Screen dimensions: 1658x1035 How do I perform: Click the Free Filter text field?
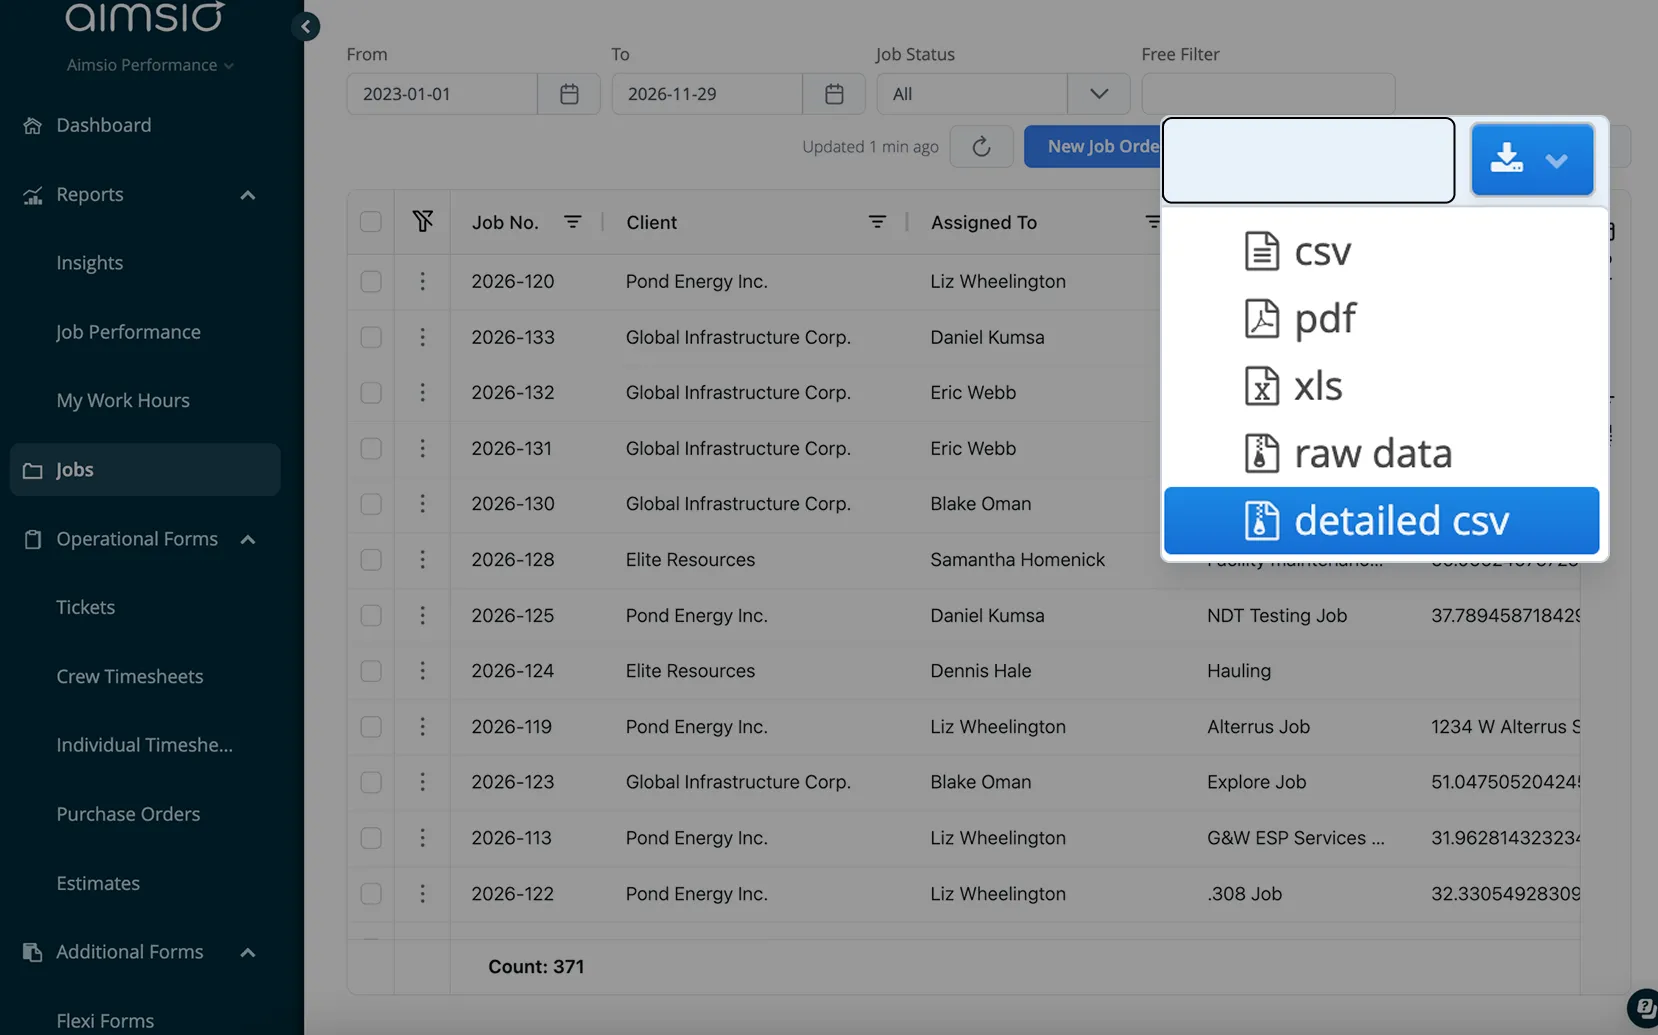(x=1268, y=94)
